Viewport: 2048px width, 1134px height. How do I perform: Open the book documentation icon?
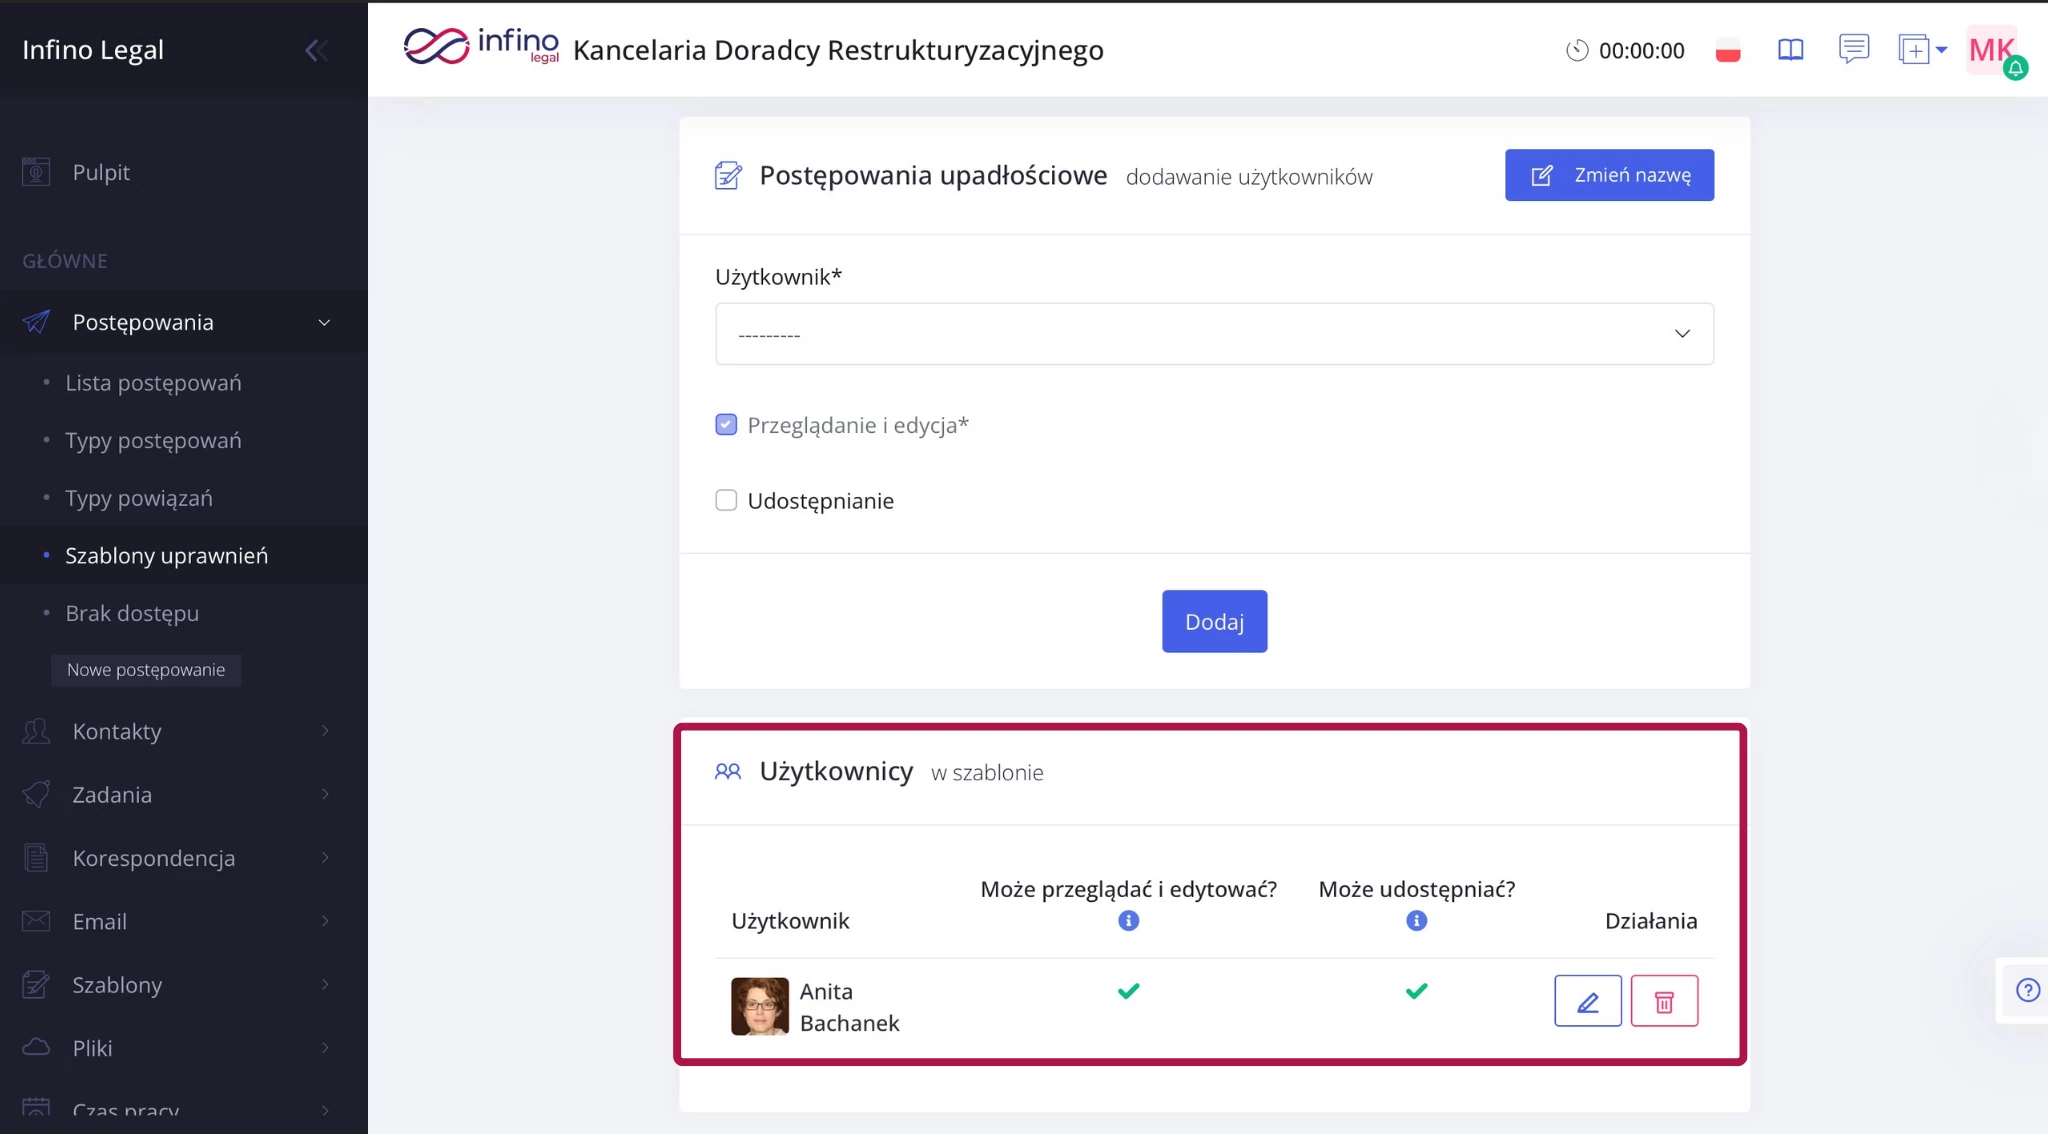pyautogui.click(x=1790, y=50)
